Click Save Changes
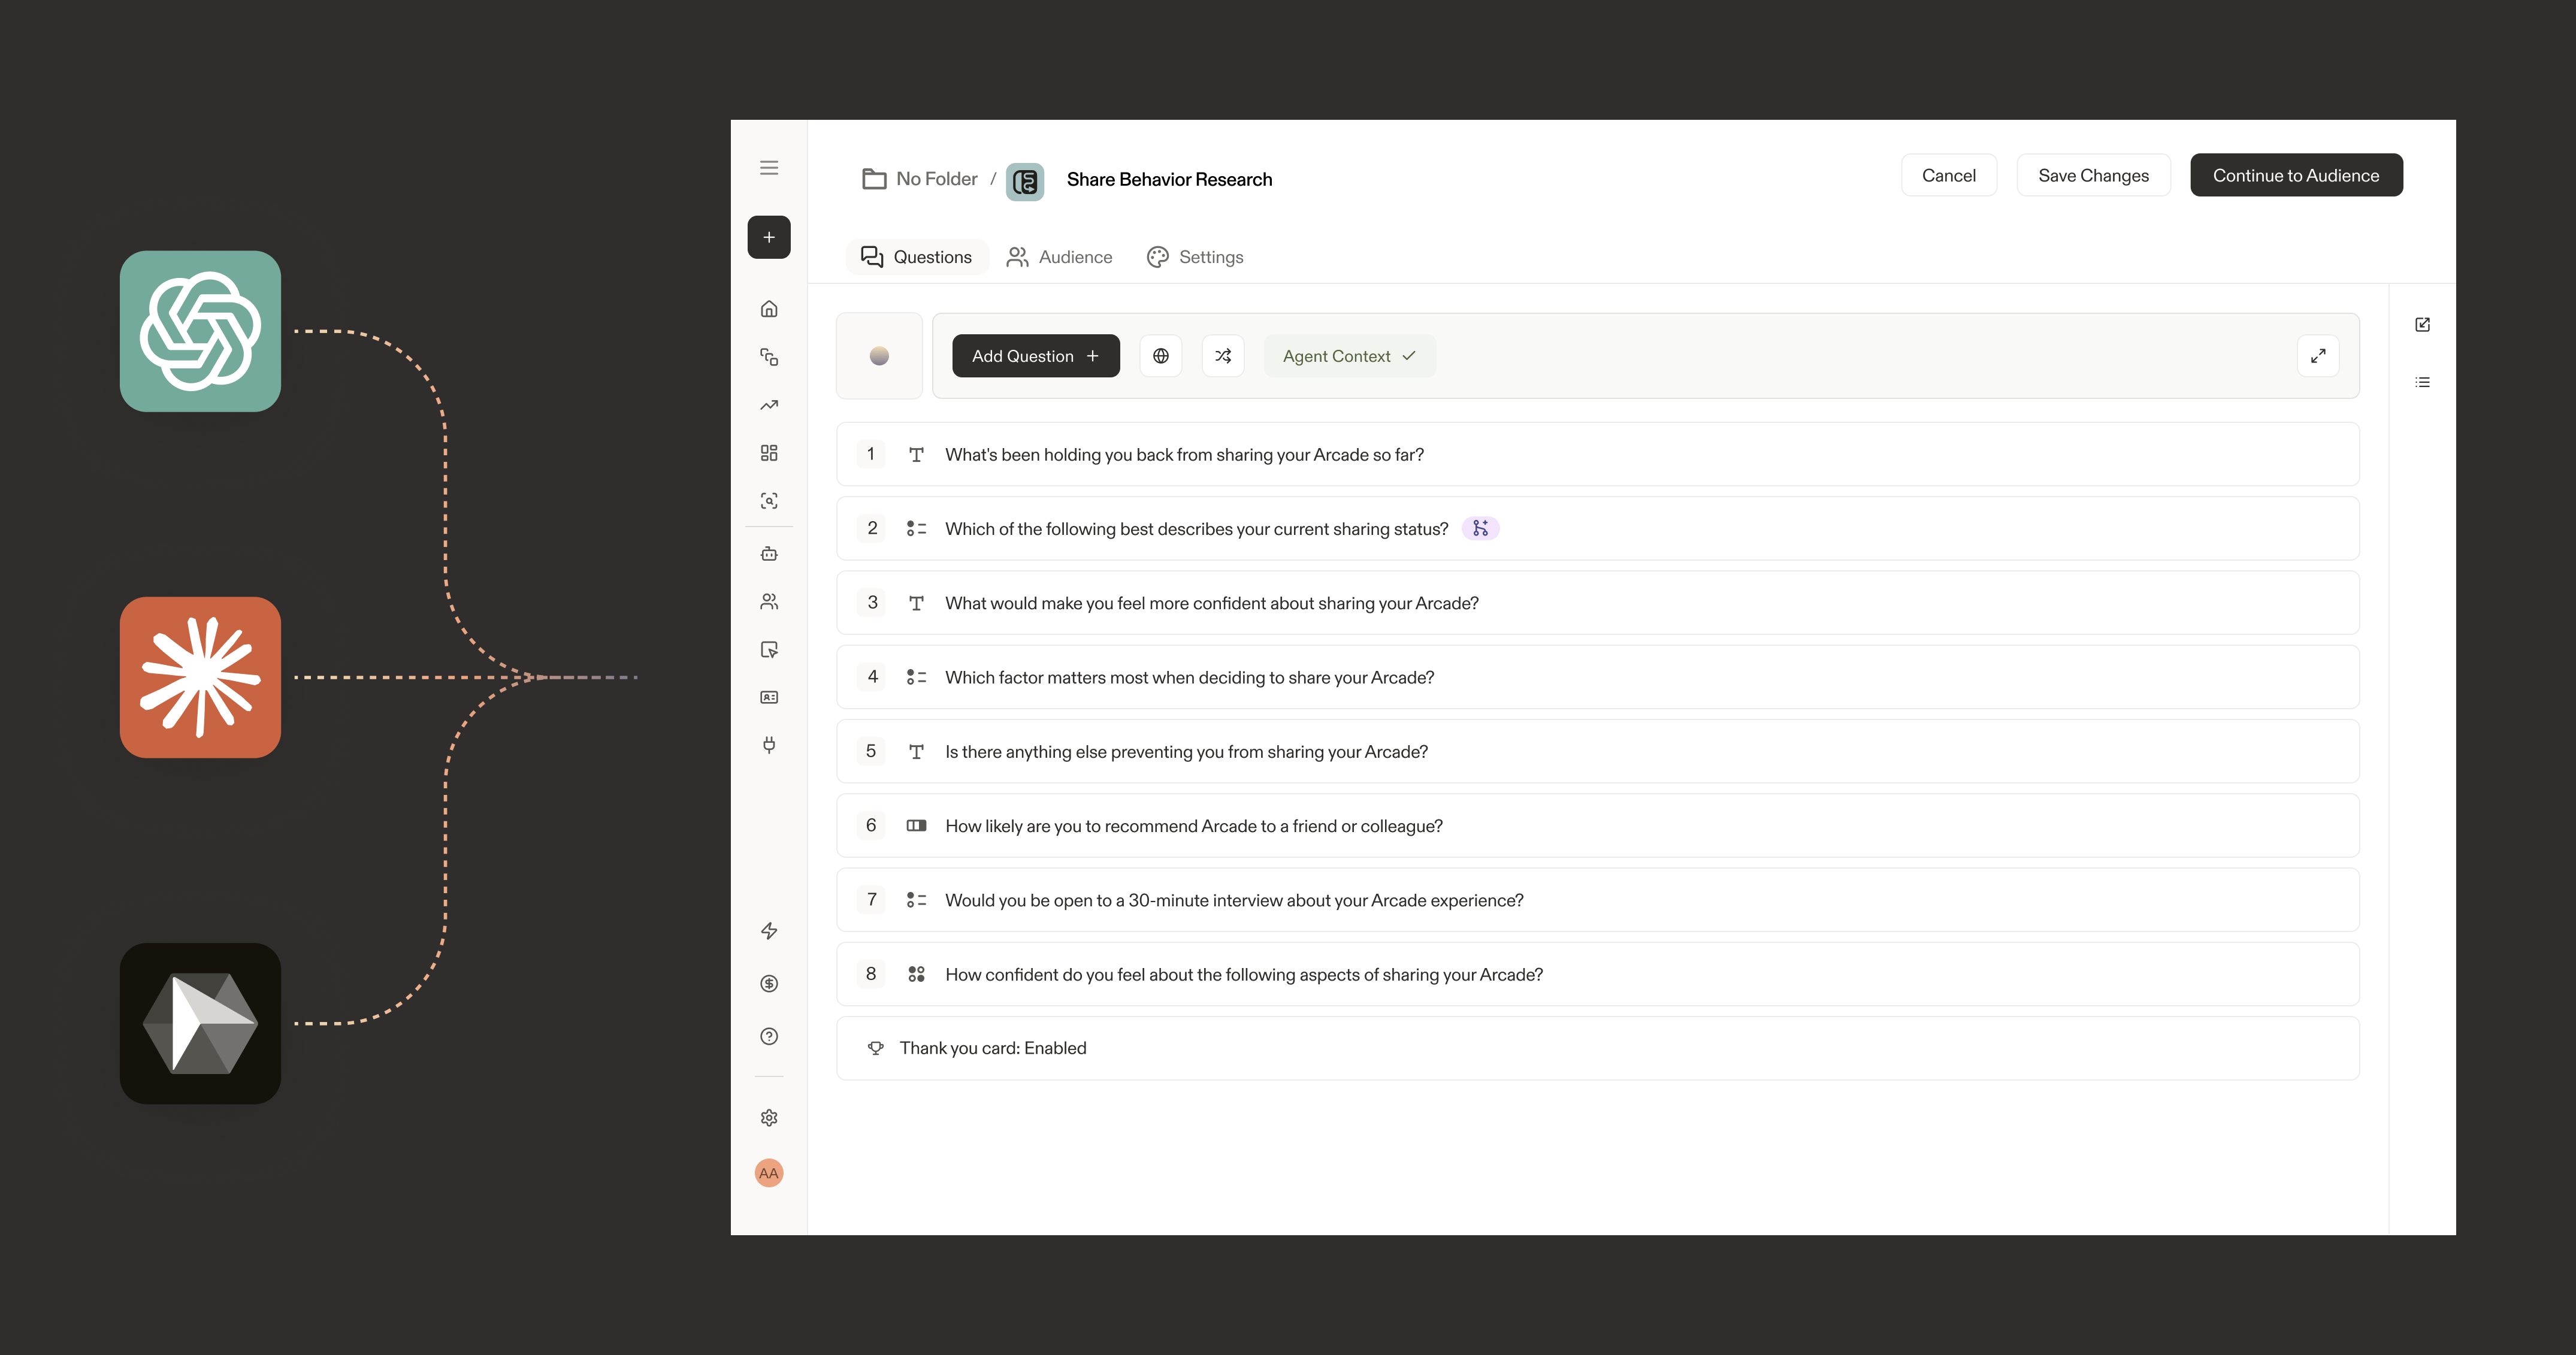 pyautogui.click(x=2093, y=175)
